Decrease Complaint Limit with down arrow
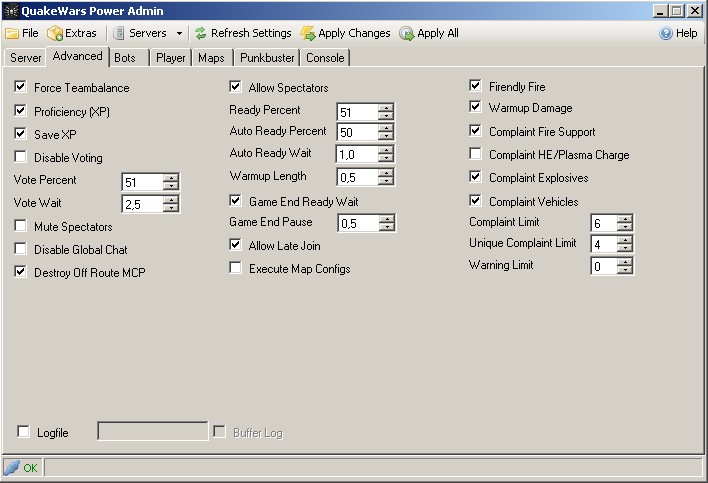This screenshot has width=708, height=483. coord(625,227)
